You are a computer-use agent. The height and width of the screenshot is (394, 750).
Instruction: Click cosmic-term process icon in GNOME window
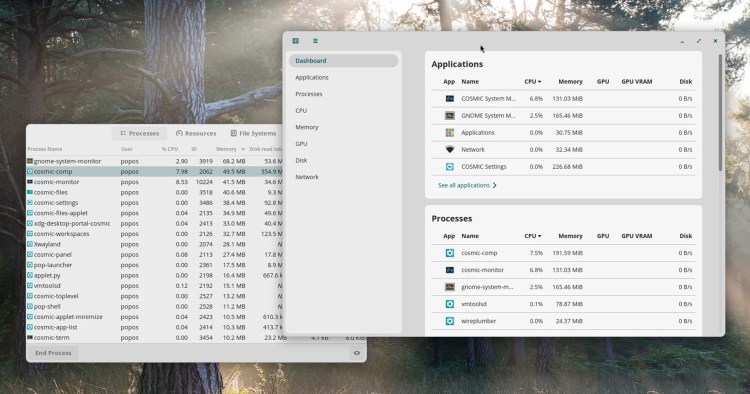pos(30,338)
